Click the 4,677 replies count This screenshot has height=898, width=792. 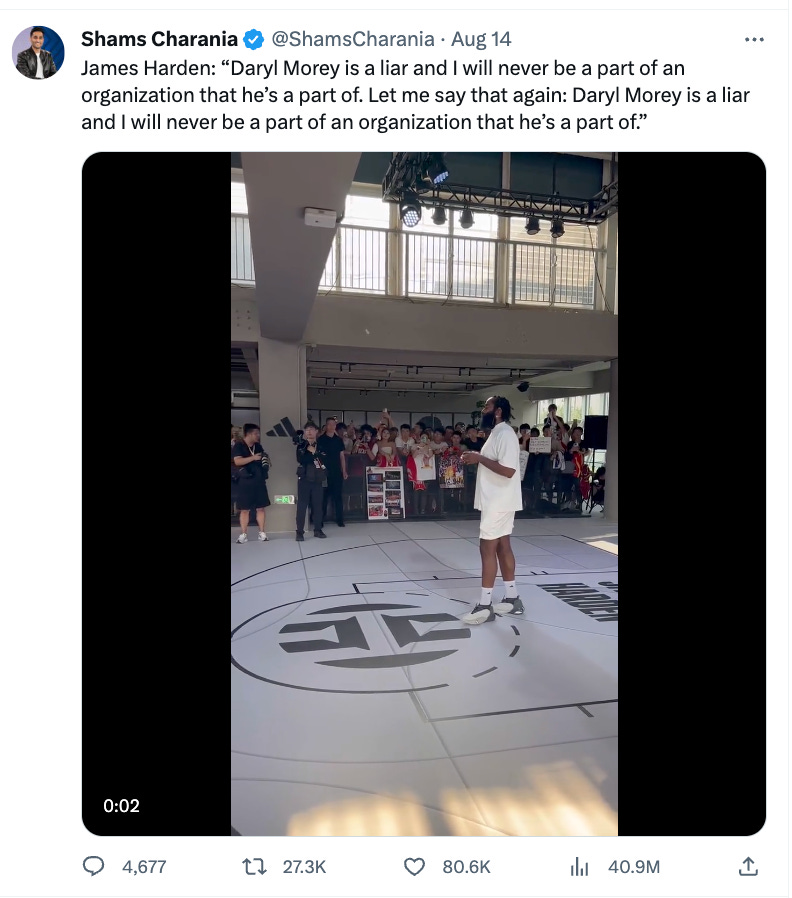[x=144, y=867]
